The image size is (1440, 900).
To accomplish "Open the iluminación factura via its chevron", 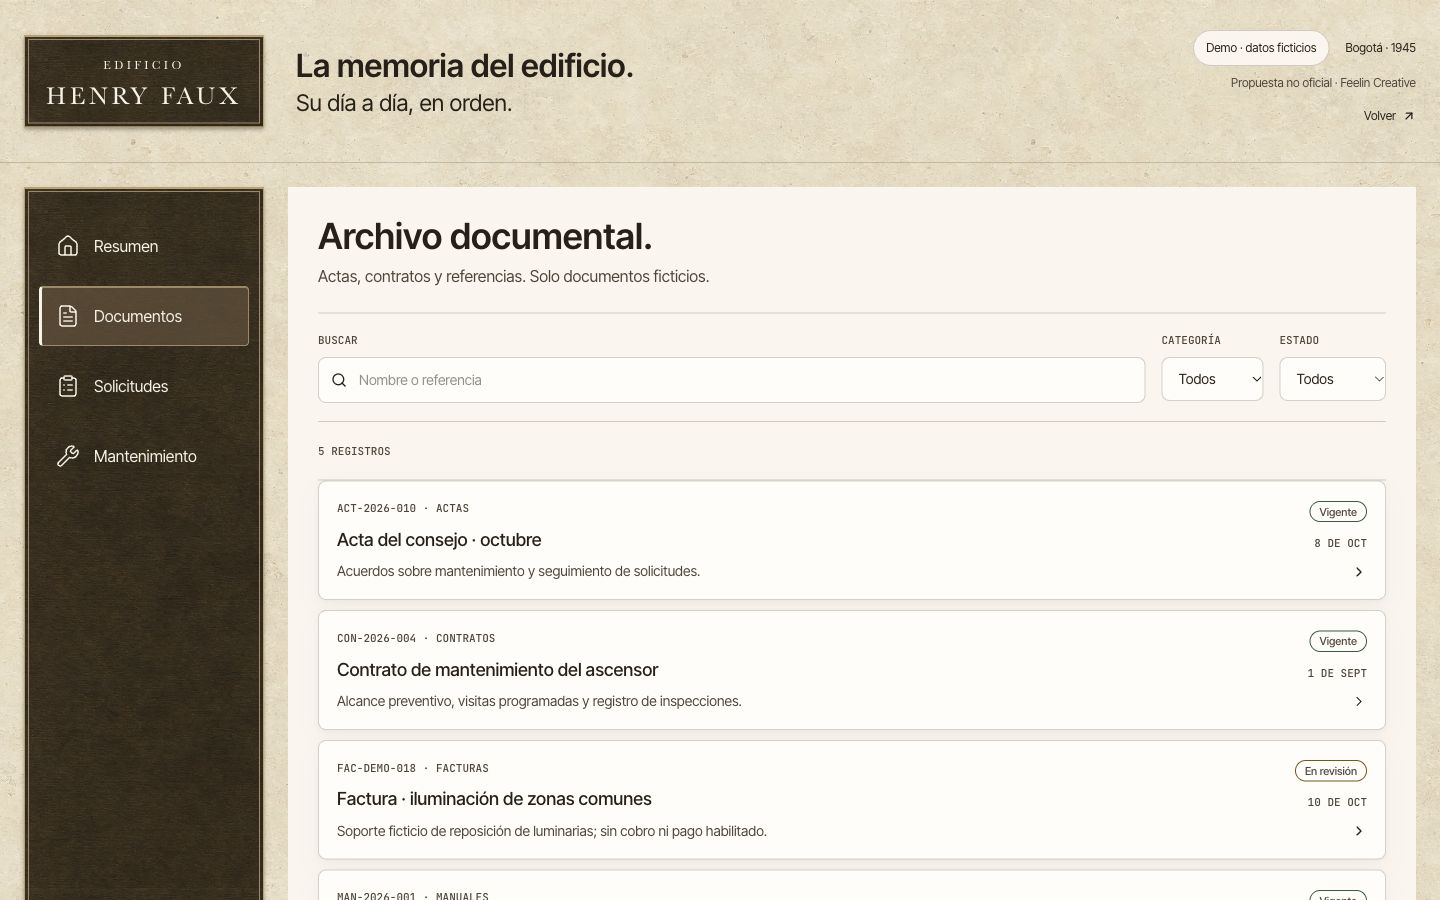I will click(1358, 831).
